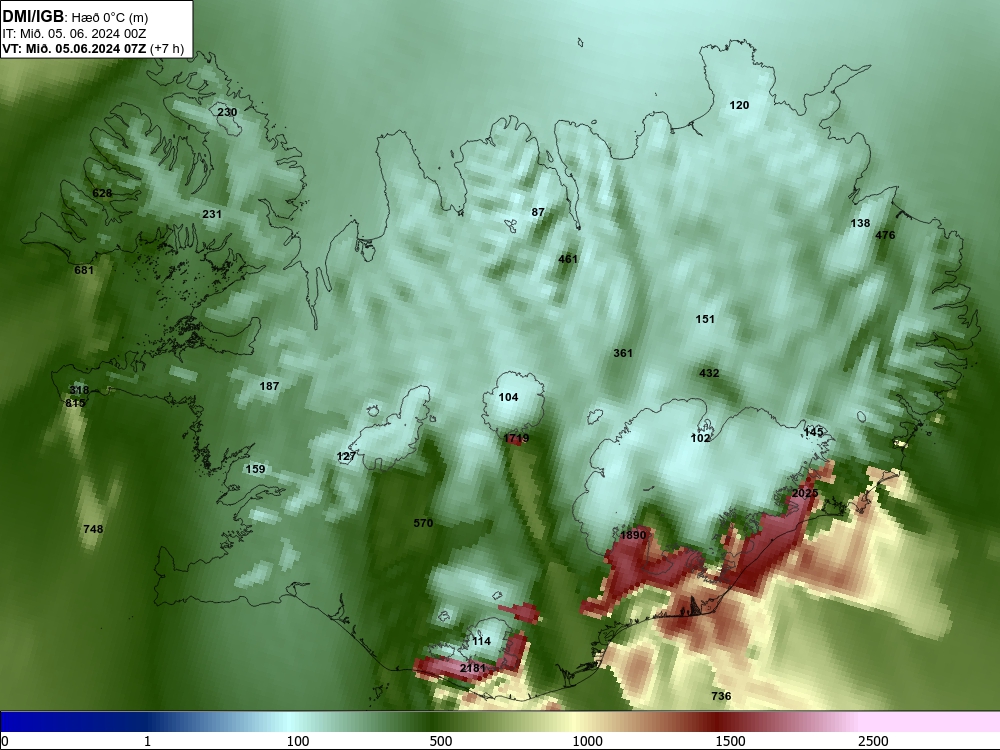
Task: Click the 87 value label
Action: (x=538, y=212)
